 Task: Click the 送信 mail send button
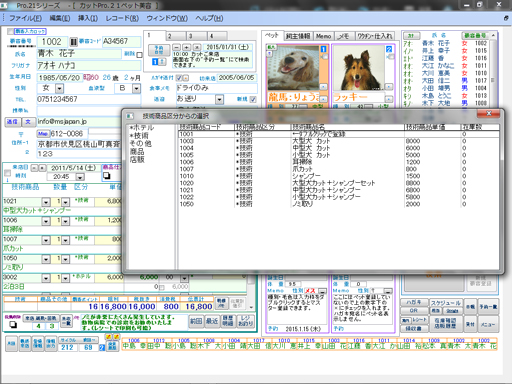(x=13, y=122)
